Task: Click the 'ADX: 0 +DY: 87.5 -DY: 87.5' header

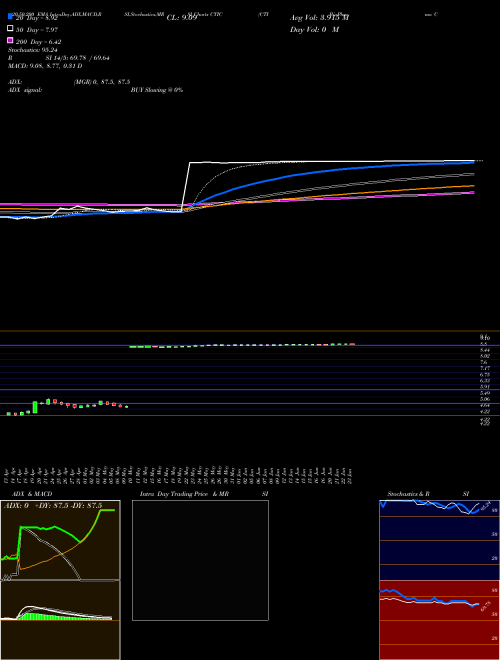Action: tap(53, 506)
